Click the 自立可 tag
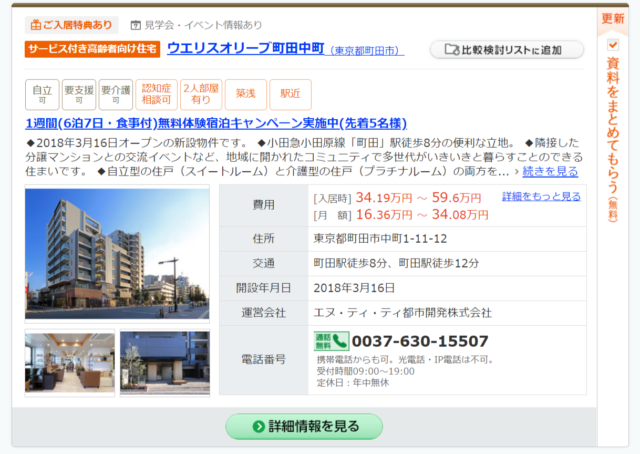The image size is (640, 454). [42, 95]
